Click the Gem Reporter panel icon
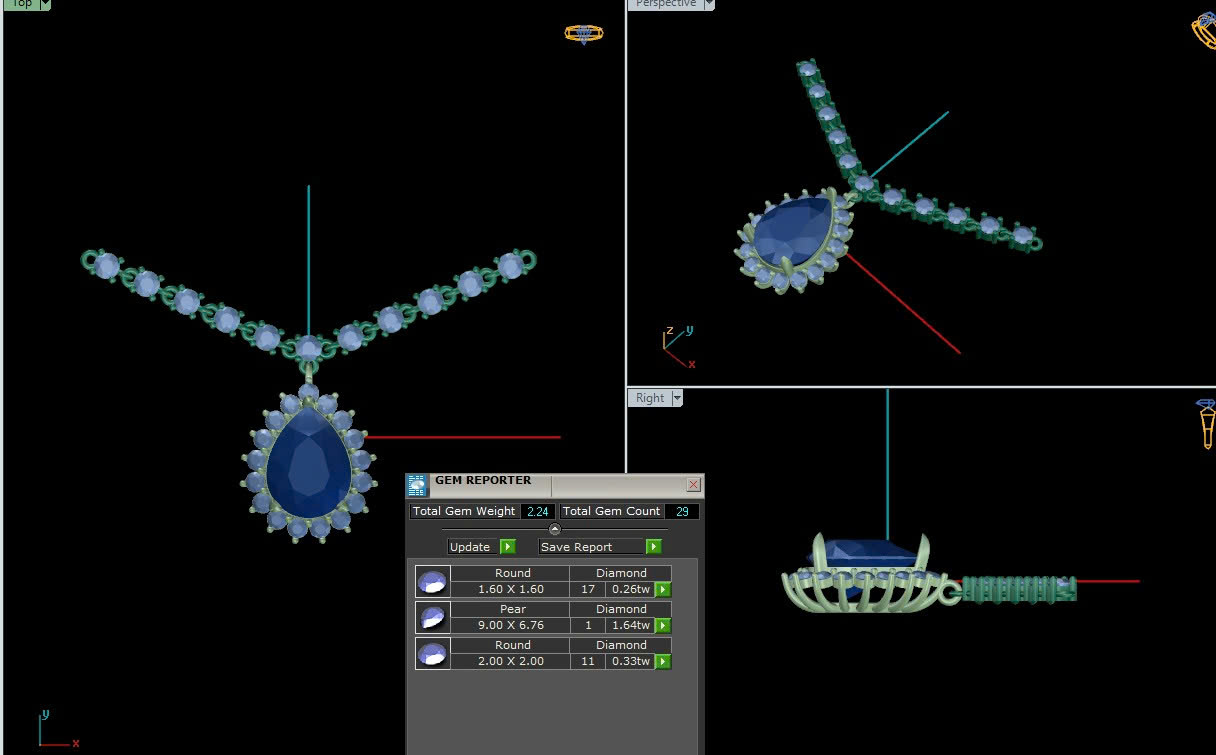Image resolution: width=1216 pixels, height=755 pixels. (x=417, y=485)
